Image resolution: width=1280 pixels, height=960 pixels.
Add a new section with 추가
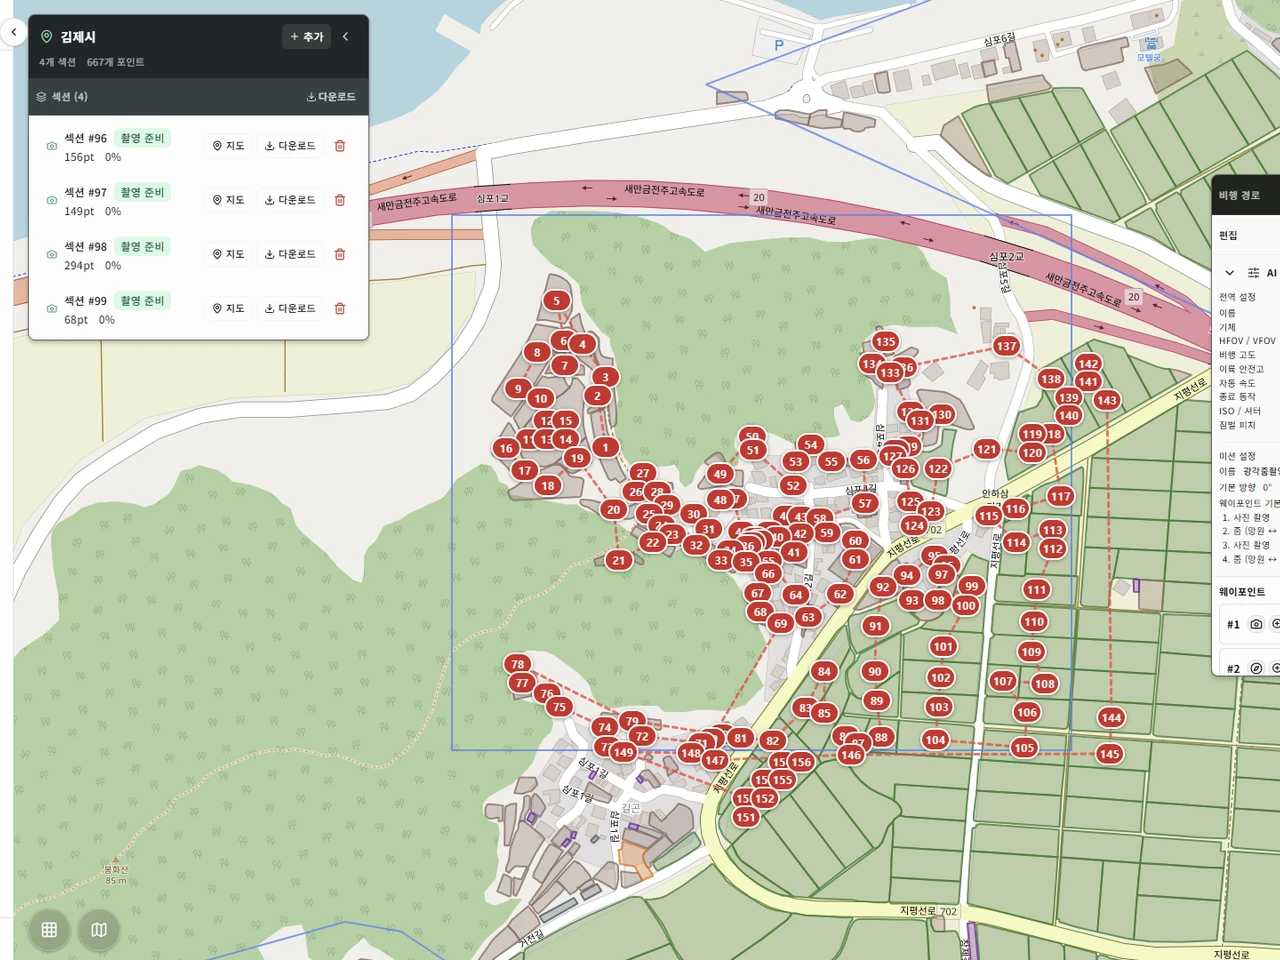[307, 37]
